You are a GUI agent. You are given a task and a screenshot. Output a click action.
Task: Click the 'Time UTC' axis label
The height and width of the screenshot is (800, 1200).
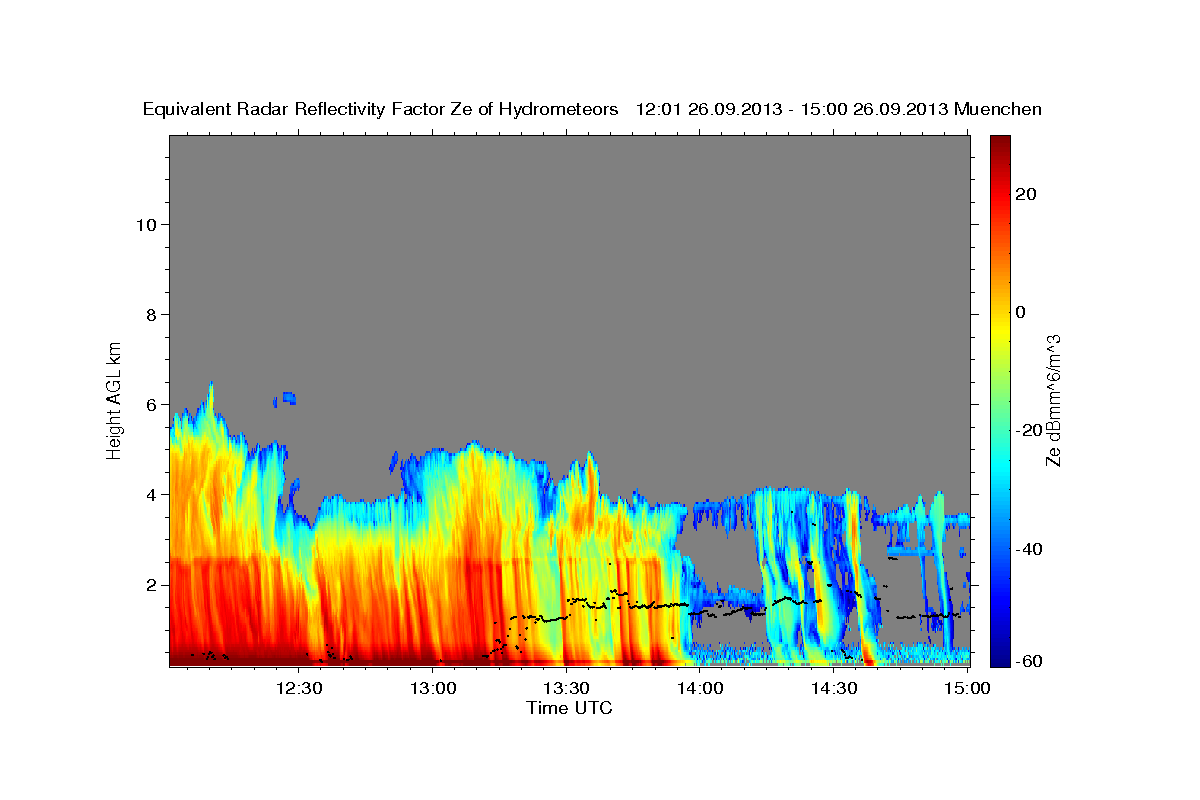coord(569,708)
